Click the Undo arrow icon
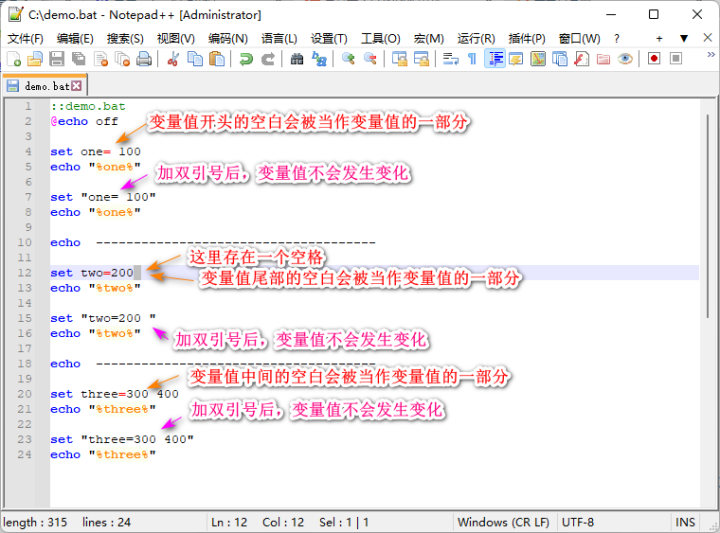Screen dimensions: 720x533 (x=246, y=59)
